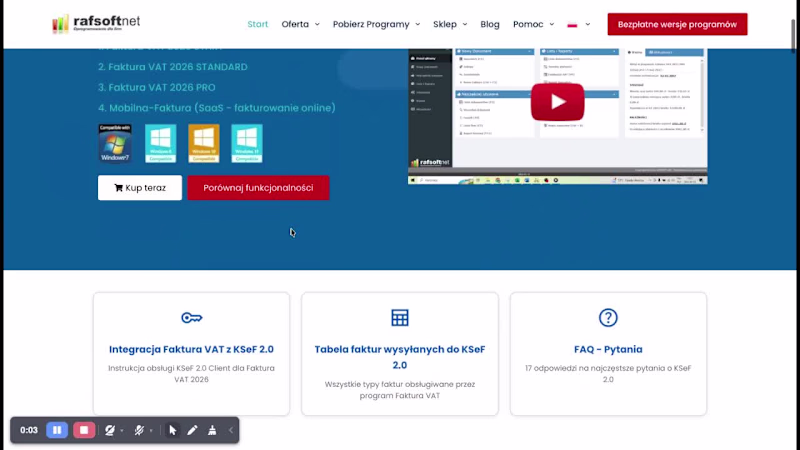Select the pencil drawing tool in recorder
Viewport: 800px width, 450px height.
pos(192,430)
